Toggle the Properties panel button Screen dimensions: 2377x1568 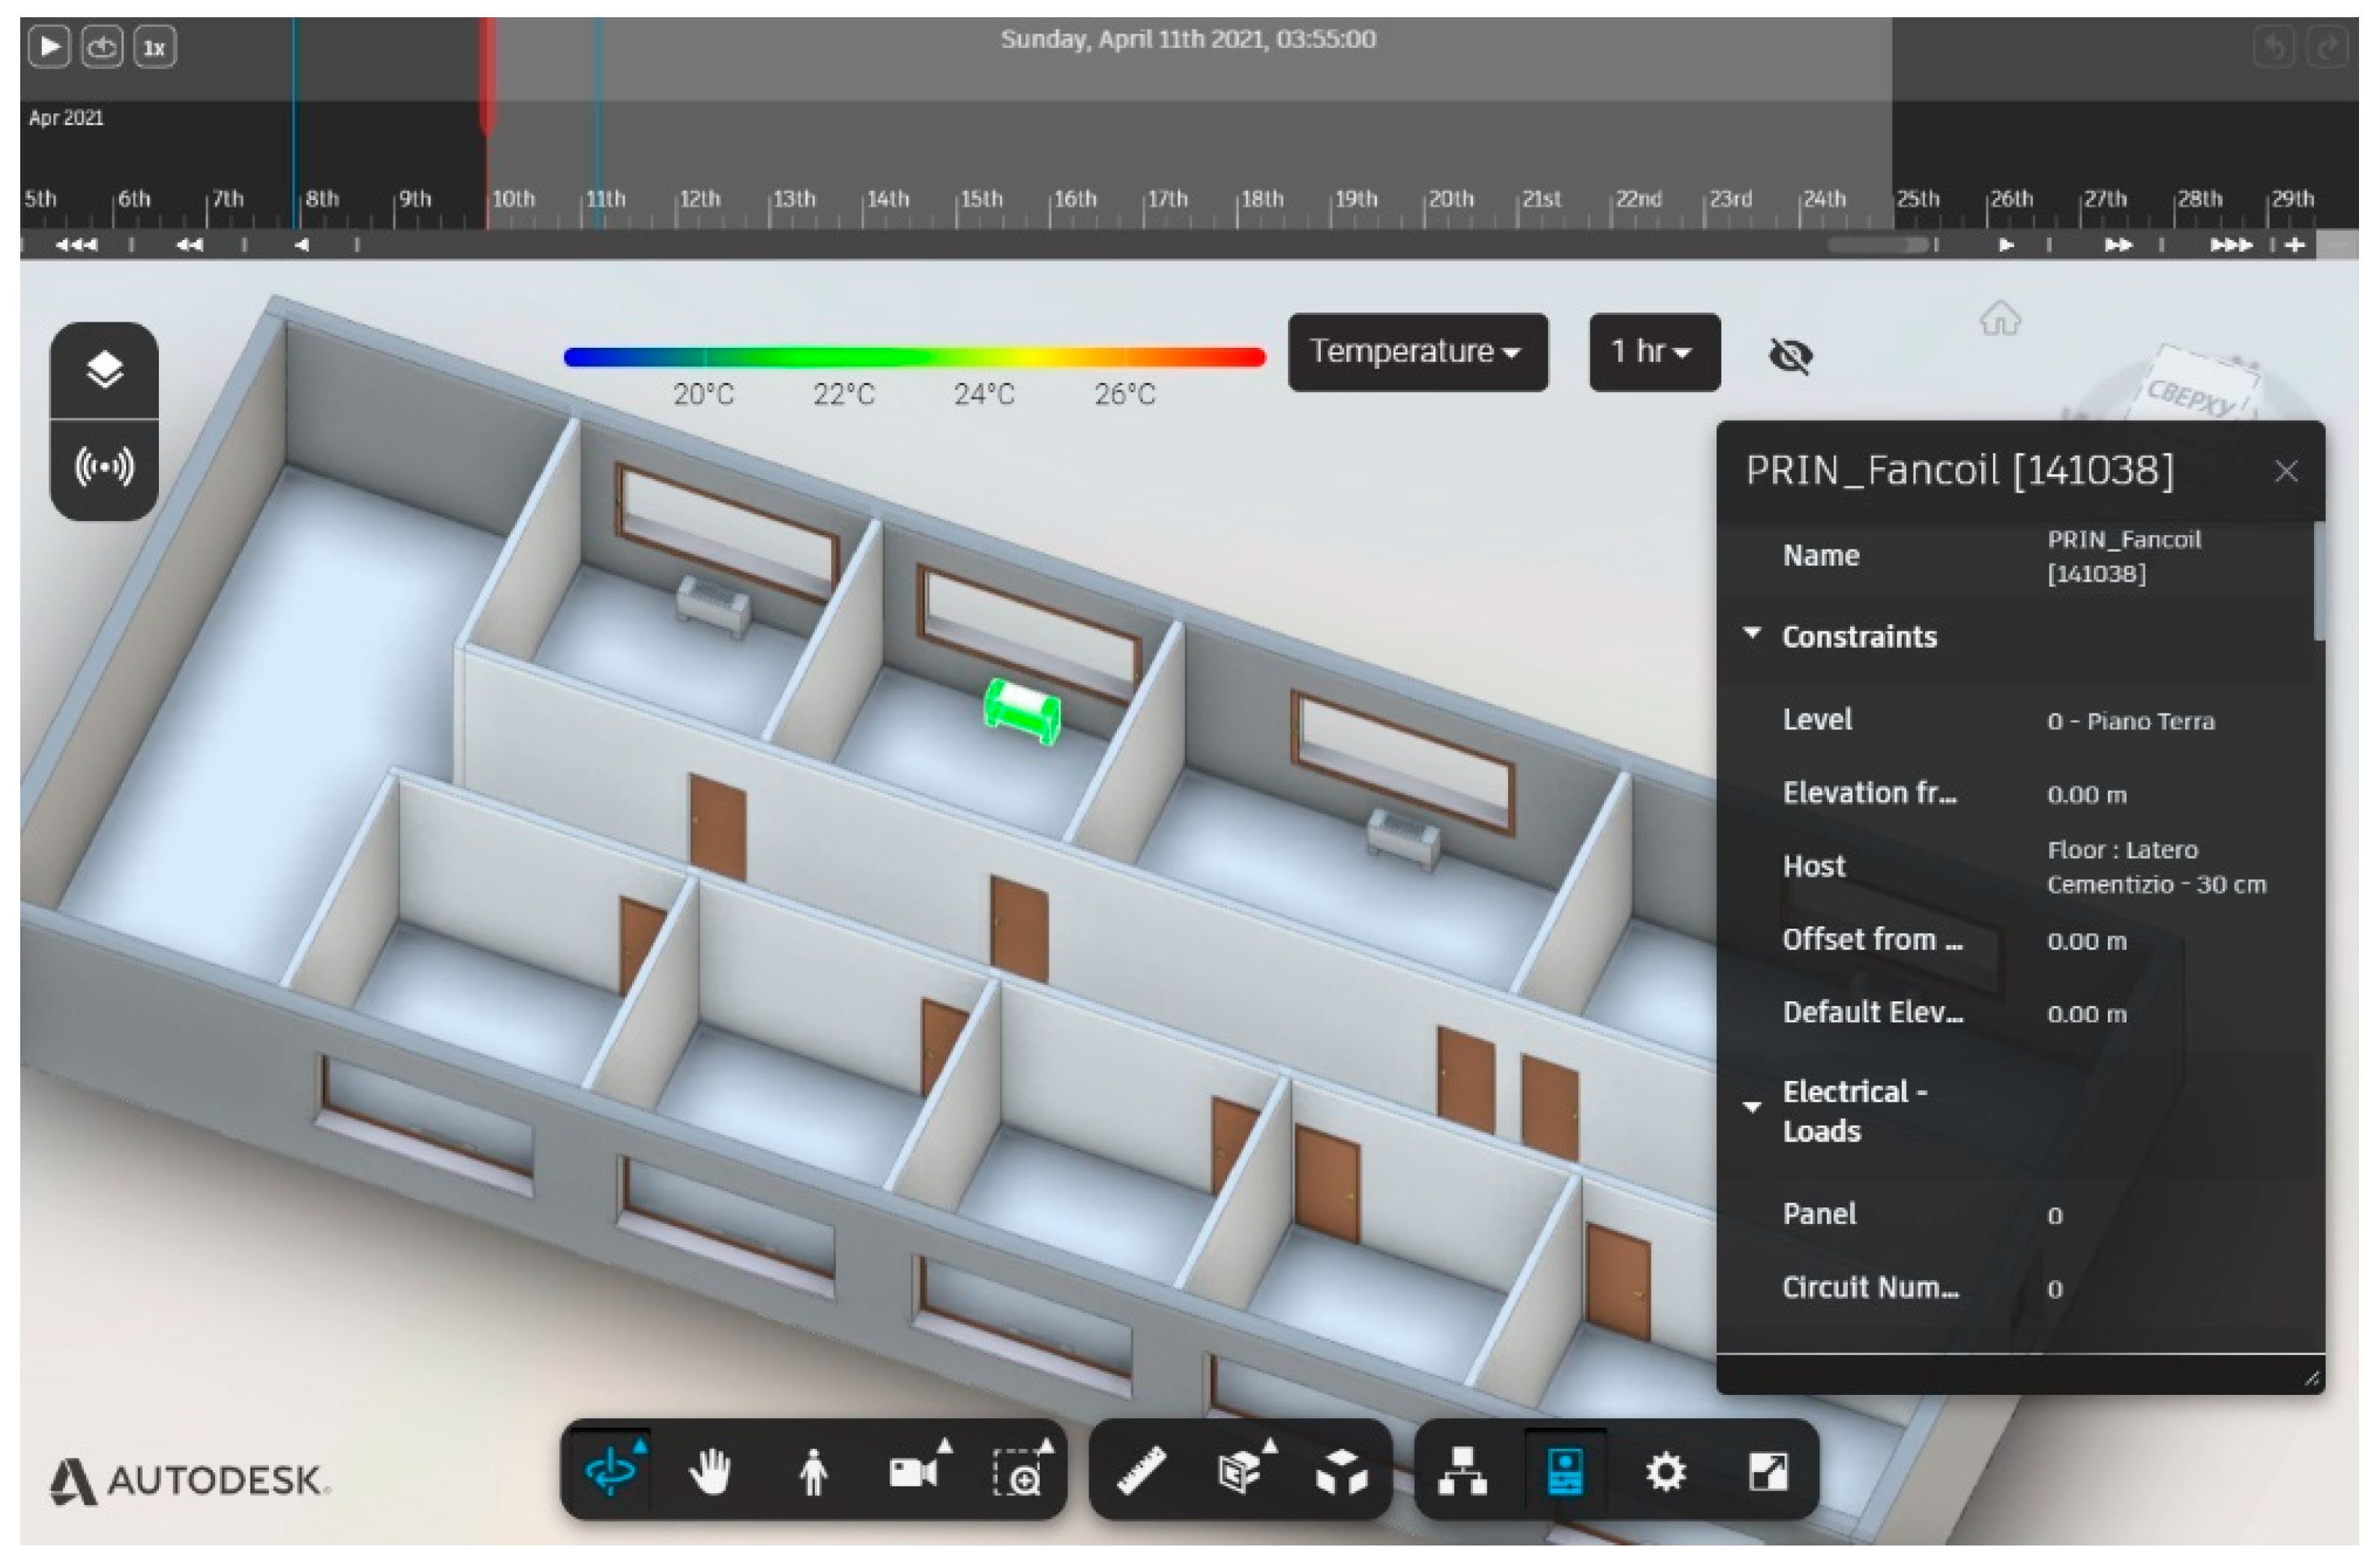coord(1564,1472)
